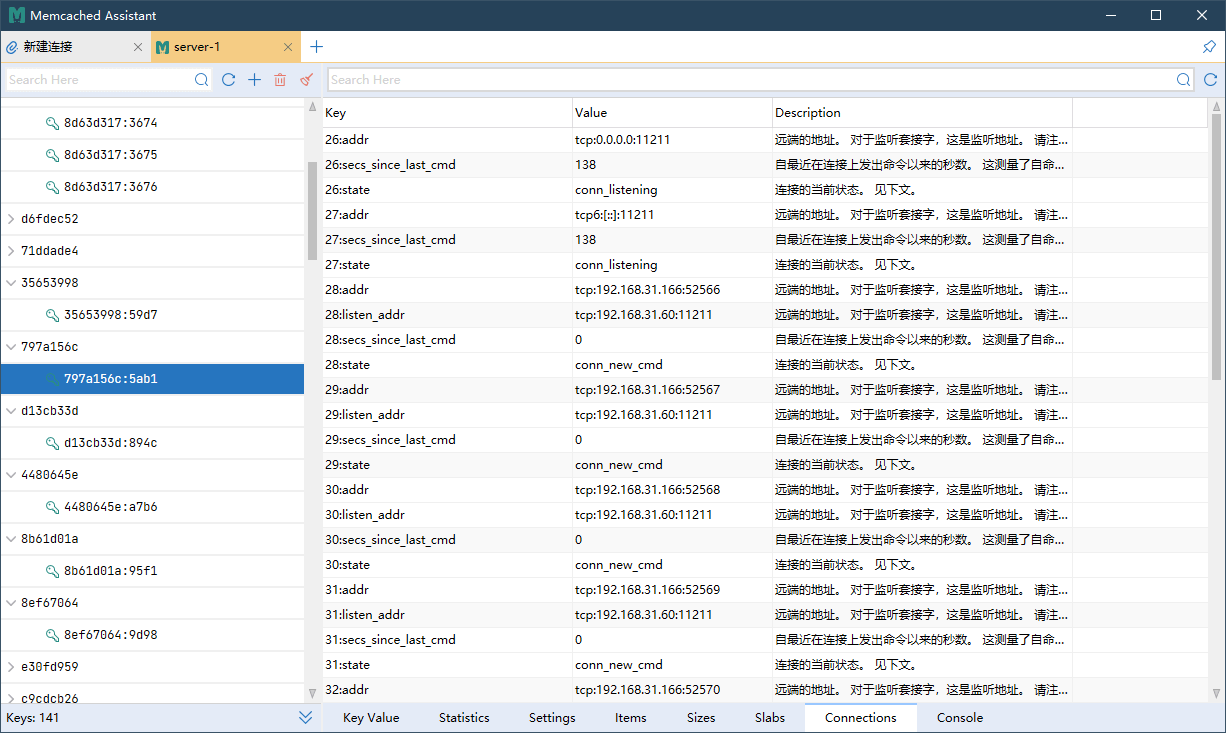Select key 8d63d317:3676 in the tree
The width and height of the screenshot is (1226, 733).
pyautogui.click(x=152, y=187)
